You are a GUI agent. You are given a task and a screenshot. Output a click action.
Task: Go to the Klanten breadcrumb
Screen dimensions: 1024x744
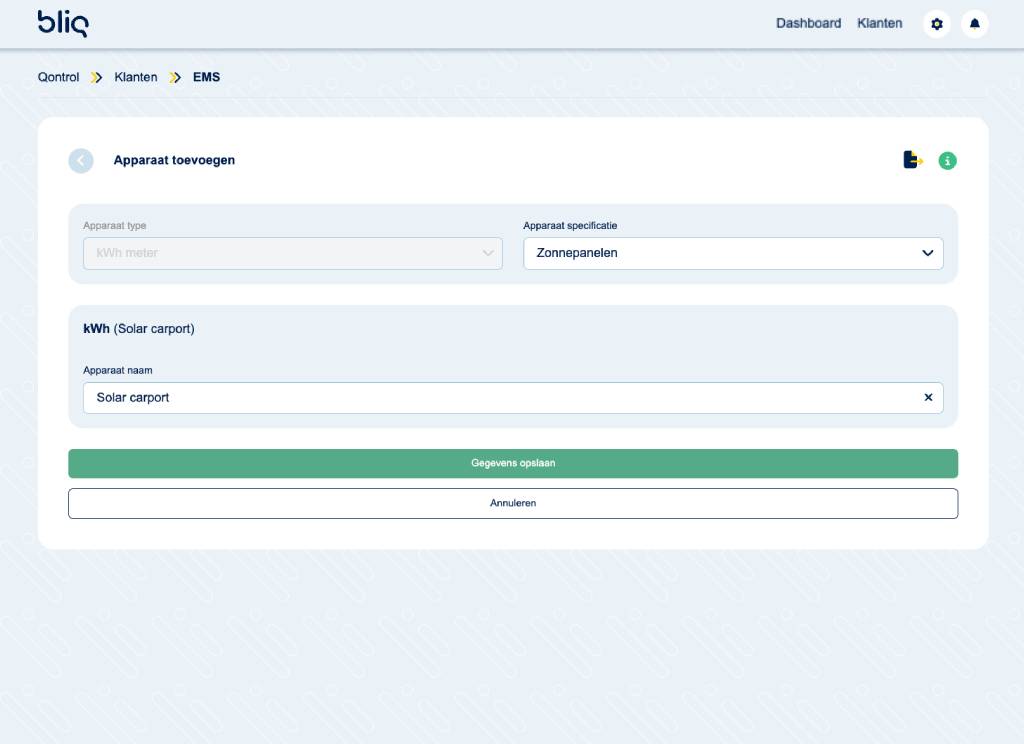[x=136, y=77]
